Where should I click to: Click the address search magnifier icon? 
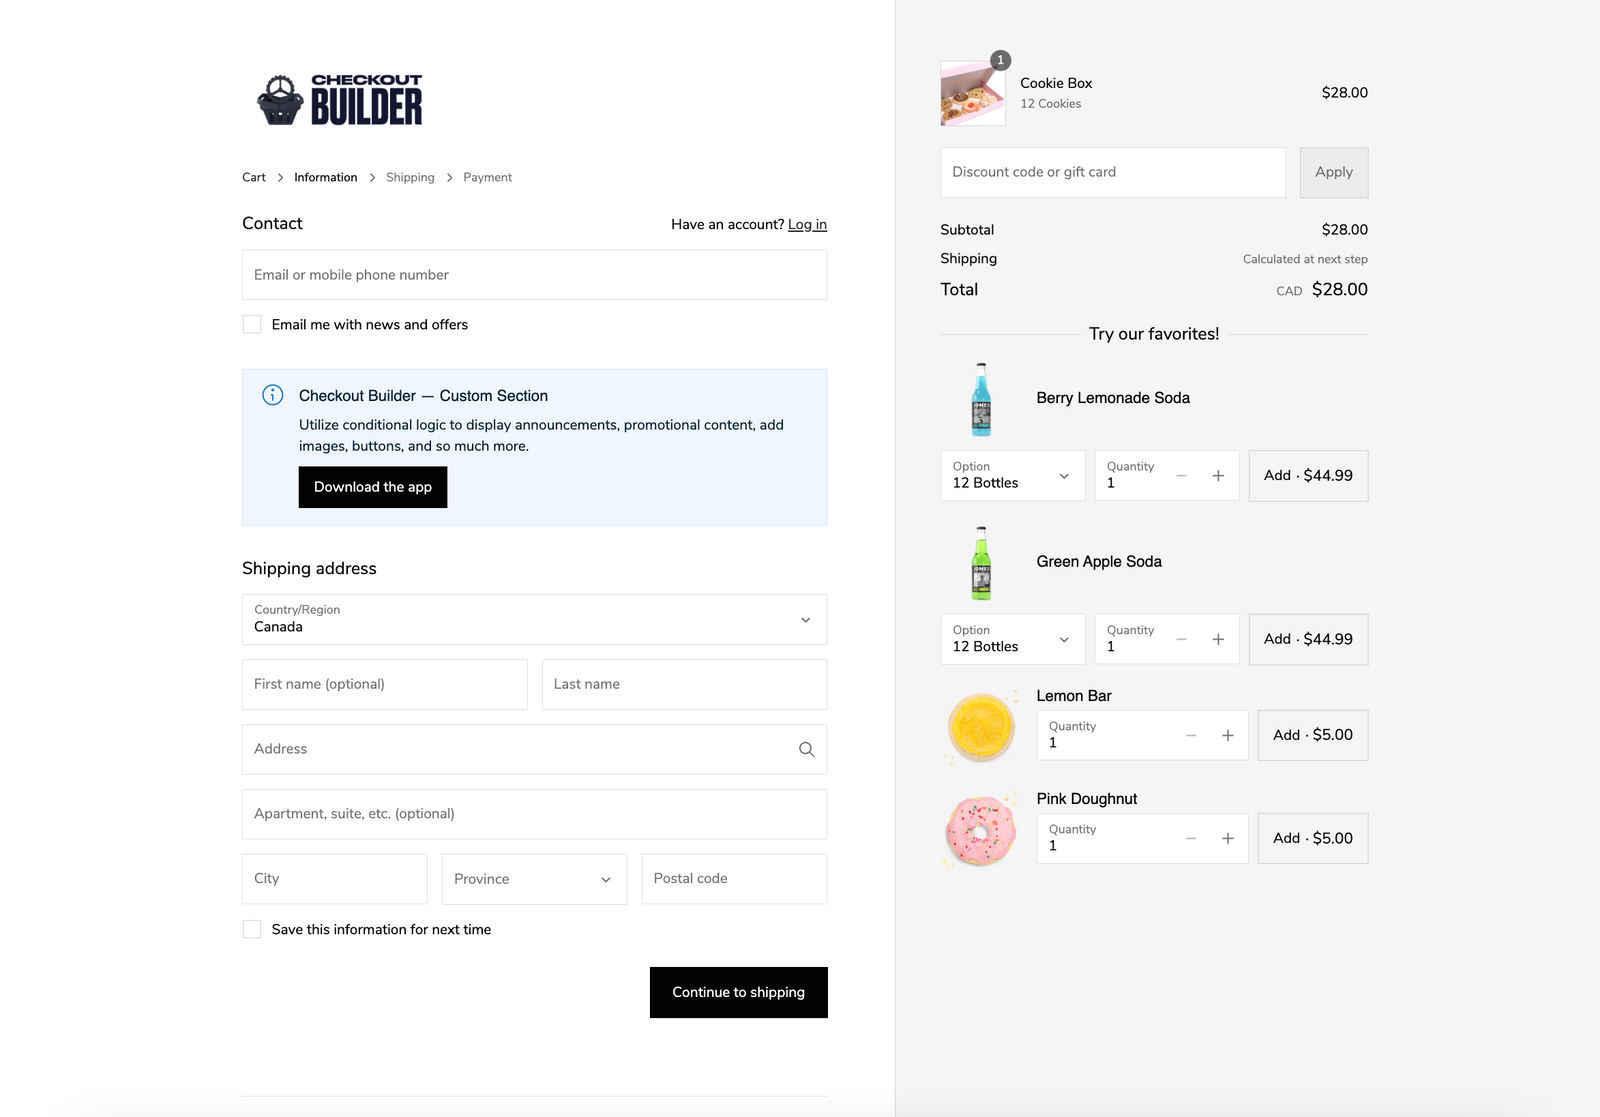pos(806,749)
